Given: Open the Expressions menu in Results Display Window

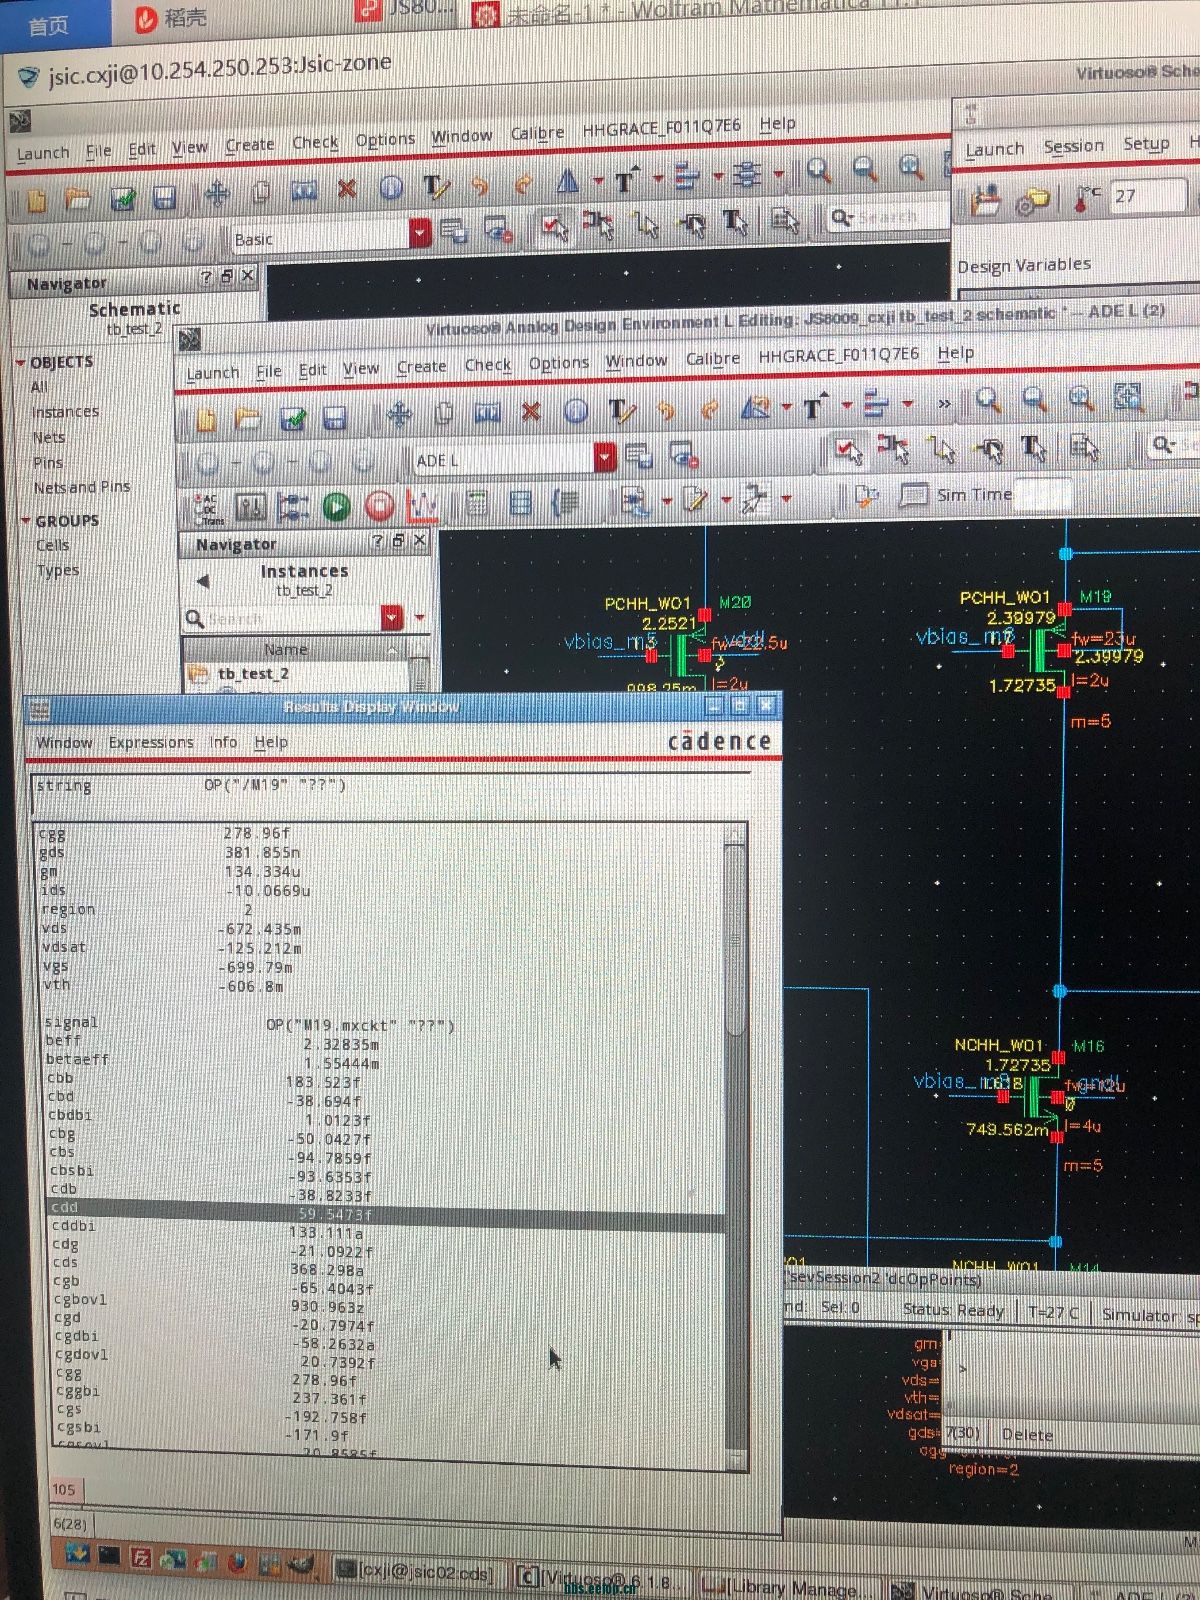Looking at the screenshot, I should [x=151, y=742].
